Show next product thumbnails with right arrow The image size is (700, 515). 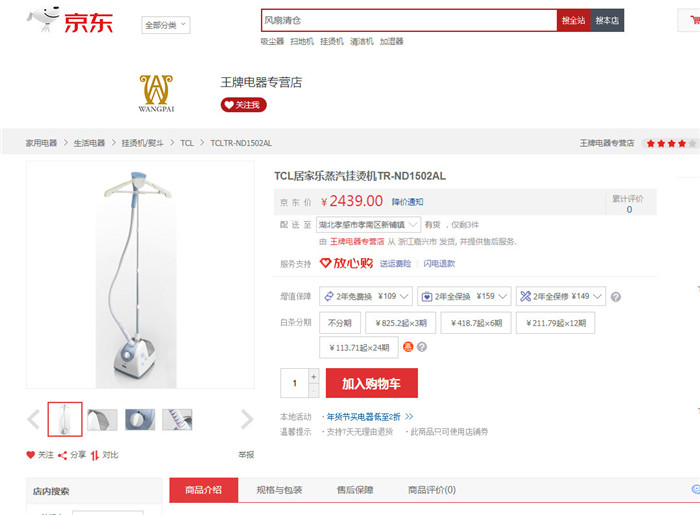coord(246,419)
